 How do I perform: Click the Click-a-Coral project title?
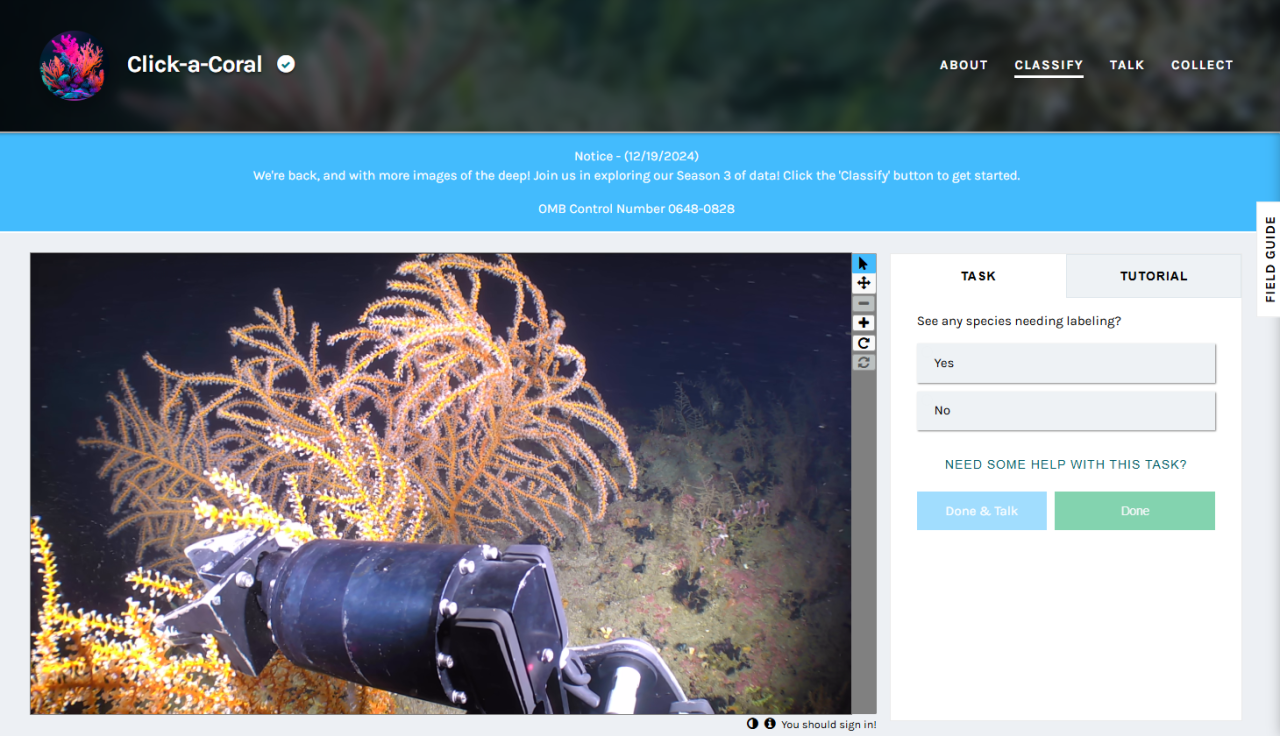point(195,65)
